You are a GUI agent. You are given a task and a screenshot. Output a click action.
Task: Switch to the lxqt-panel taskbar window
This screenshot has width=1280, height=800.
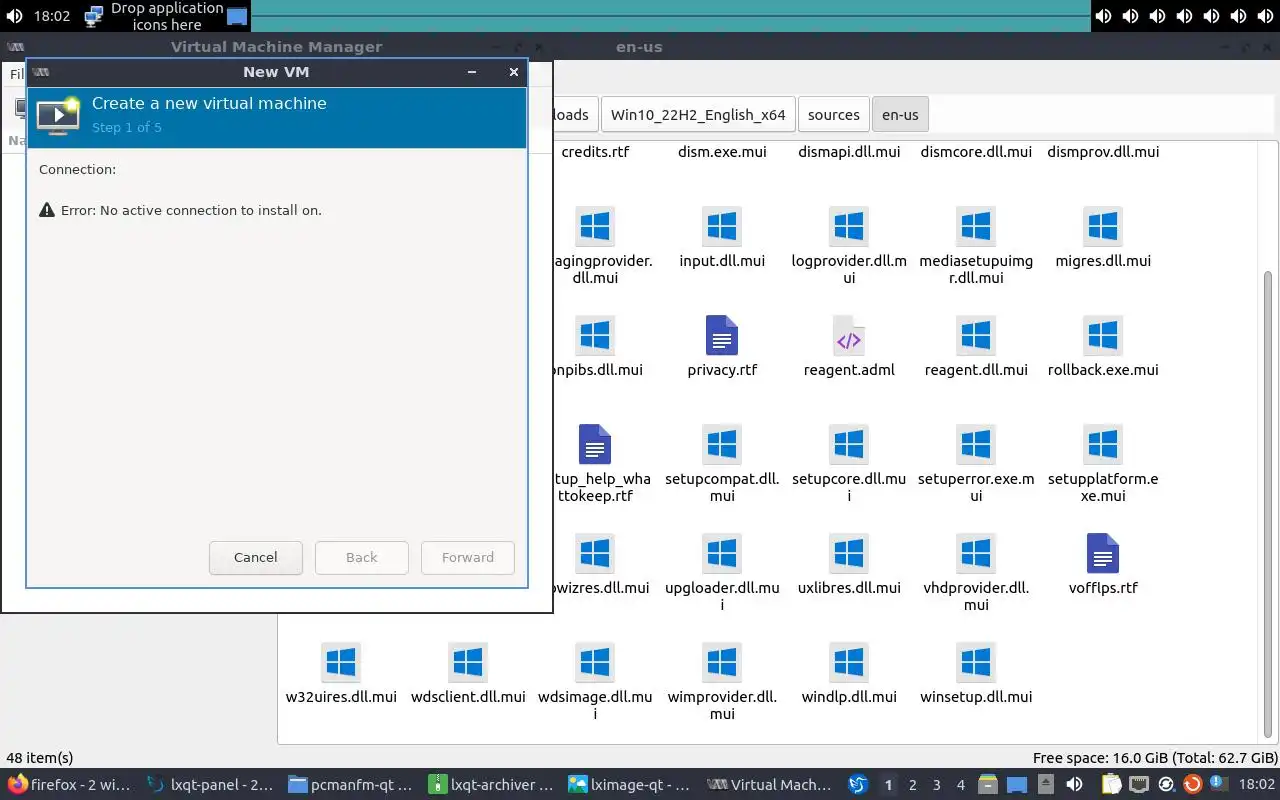210,785
